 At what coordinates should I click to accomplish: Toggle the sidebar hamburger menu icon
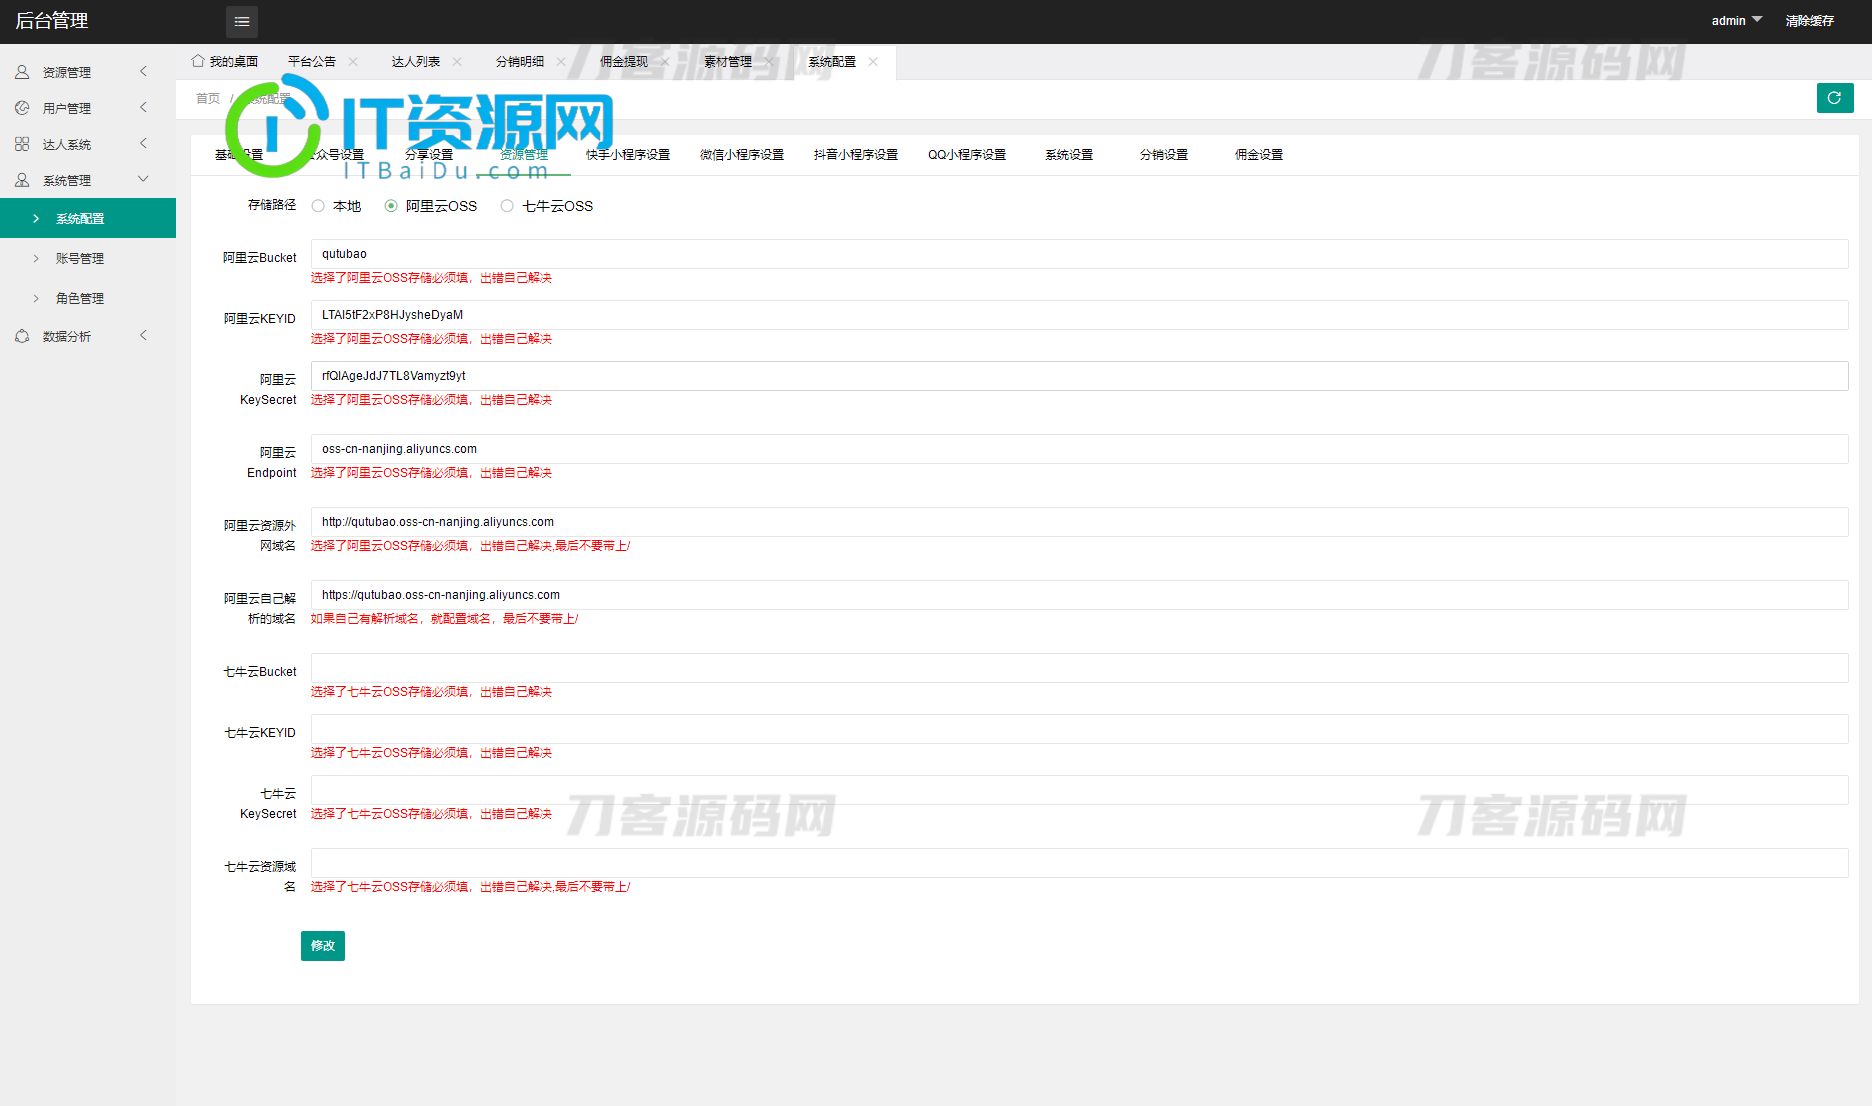tap(242, 21)
